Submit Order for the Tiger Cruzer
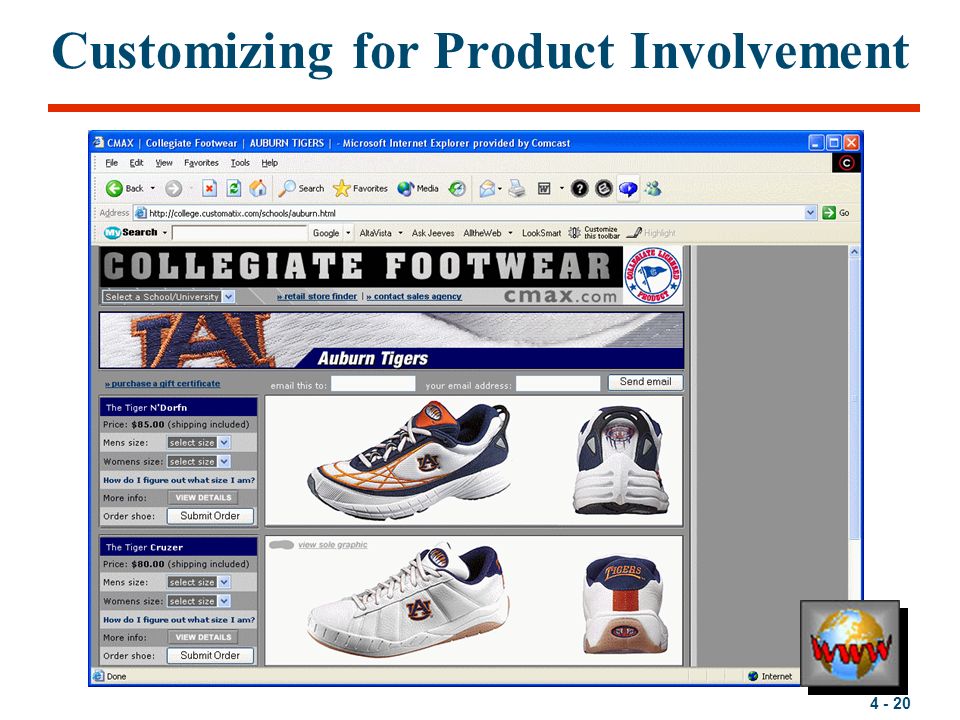 (x=210, y=656)
